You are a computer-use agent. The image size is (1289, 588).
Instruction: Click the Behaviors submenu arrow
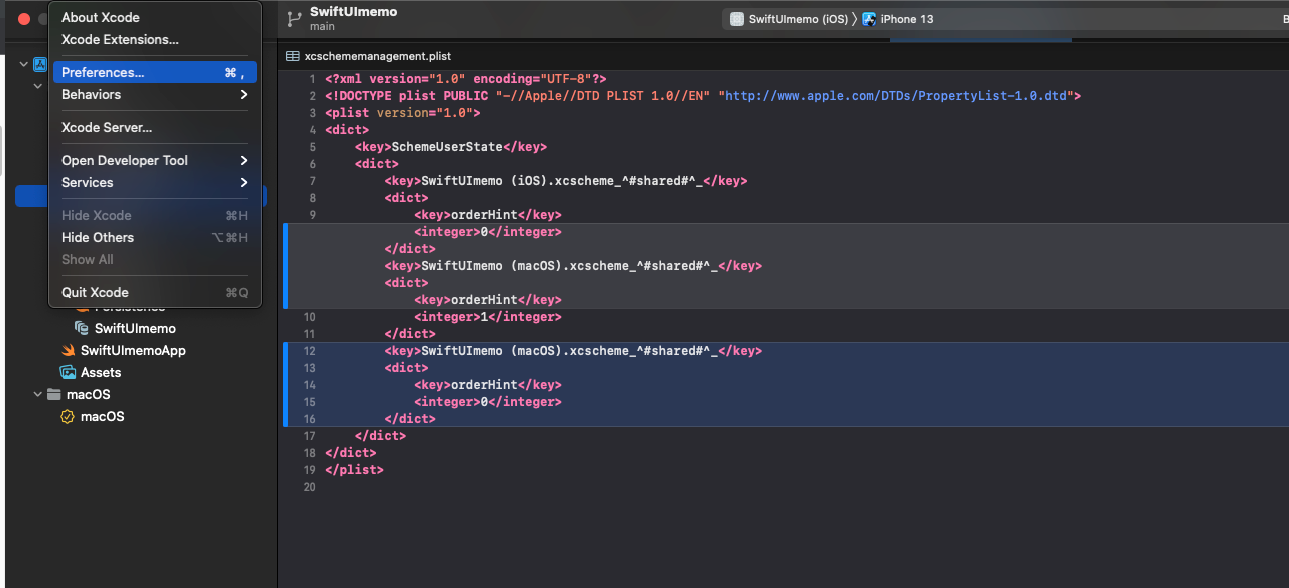tap(243, 94)
